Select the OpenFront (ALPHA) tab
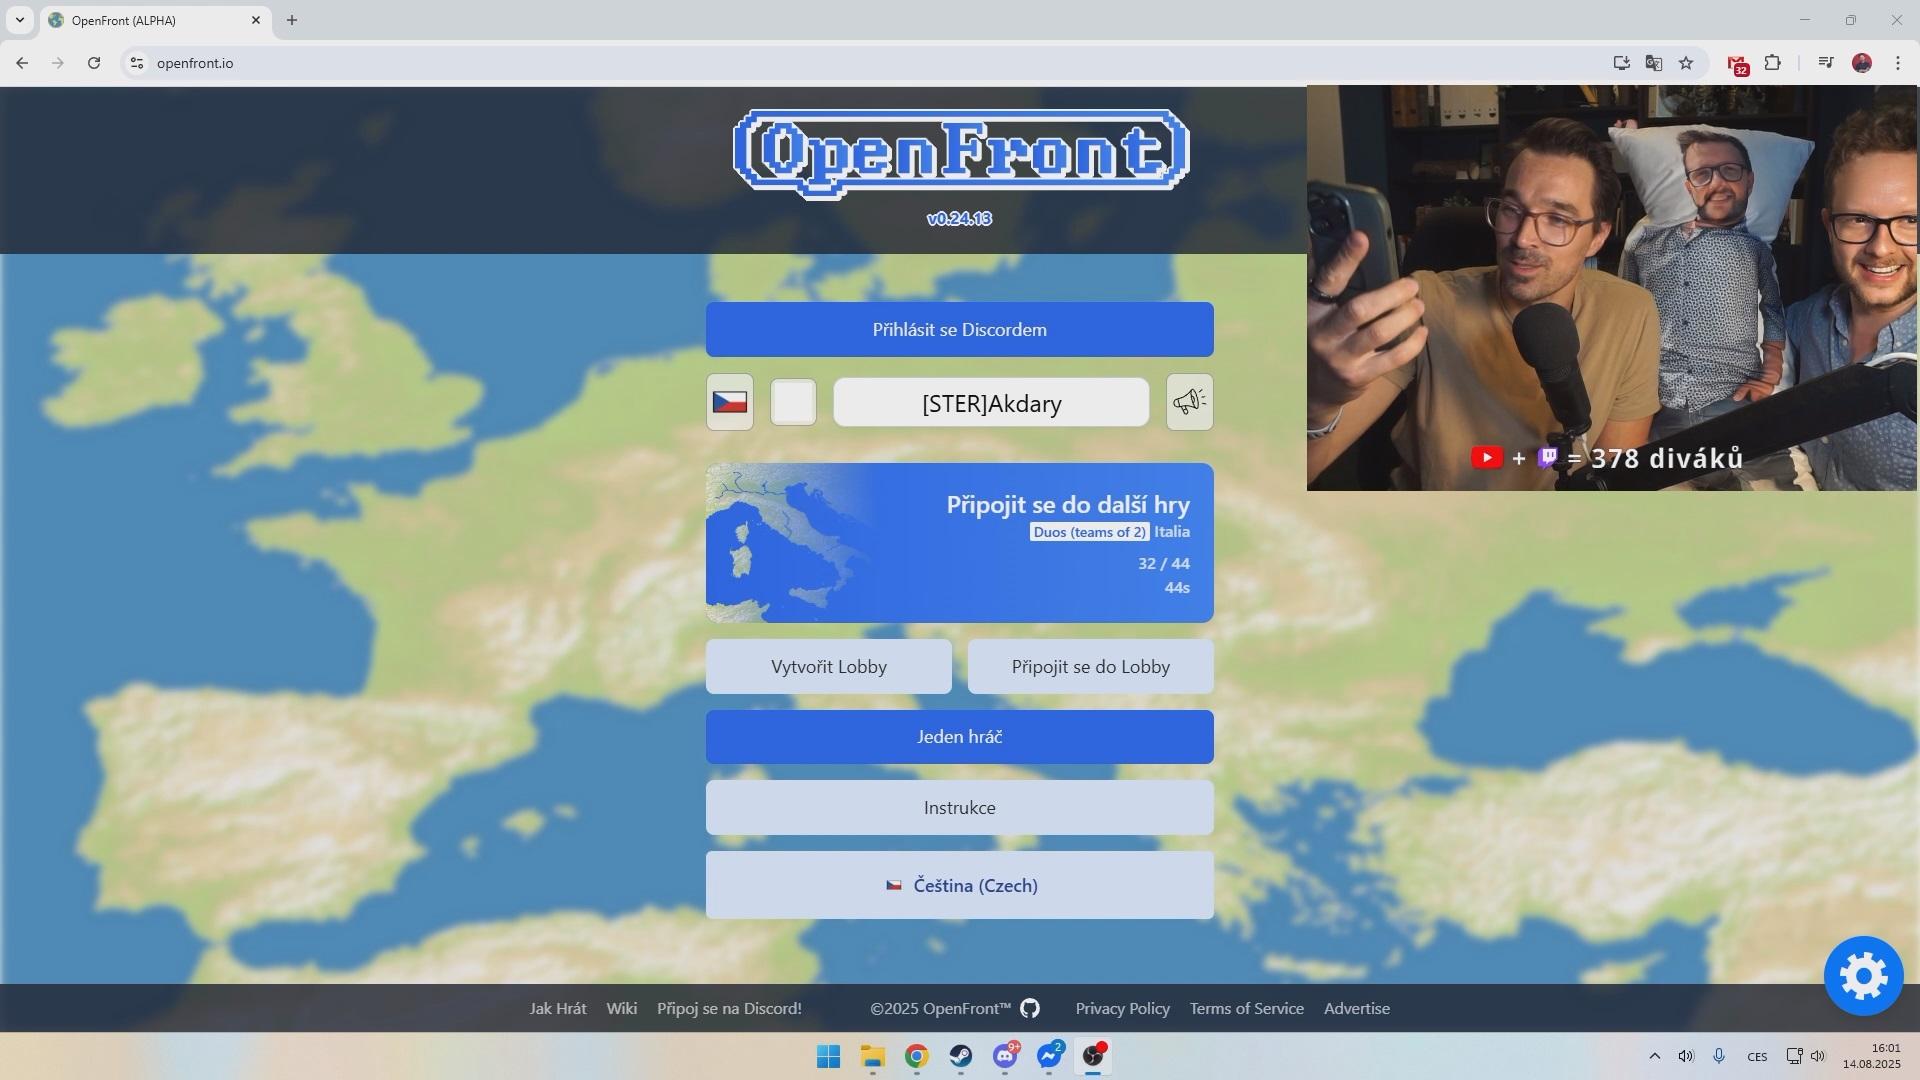 [x=155, y=20]
